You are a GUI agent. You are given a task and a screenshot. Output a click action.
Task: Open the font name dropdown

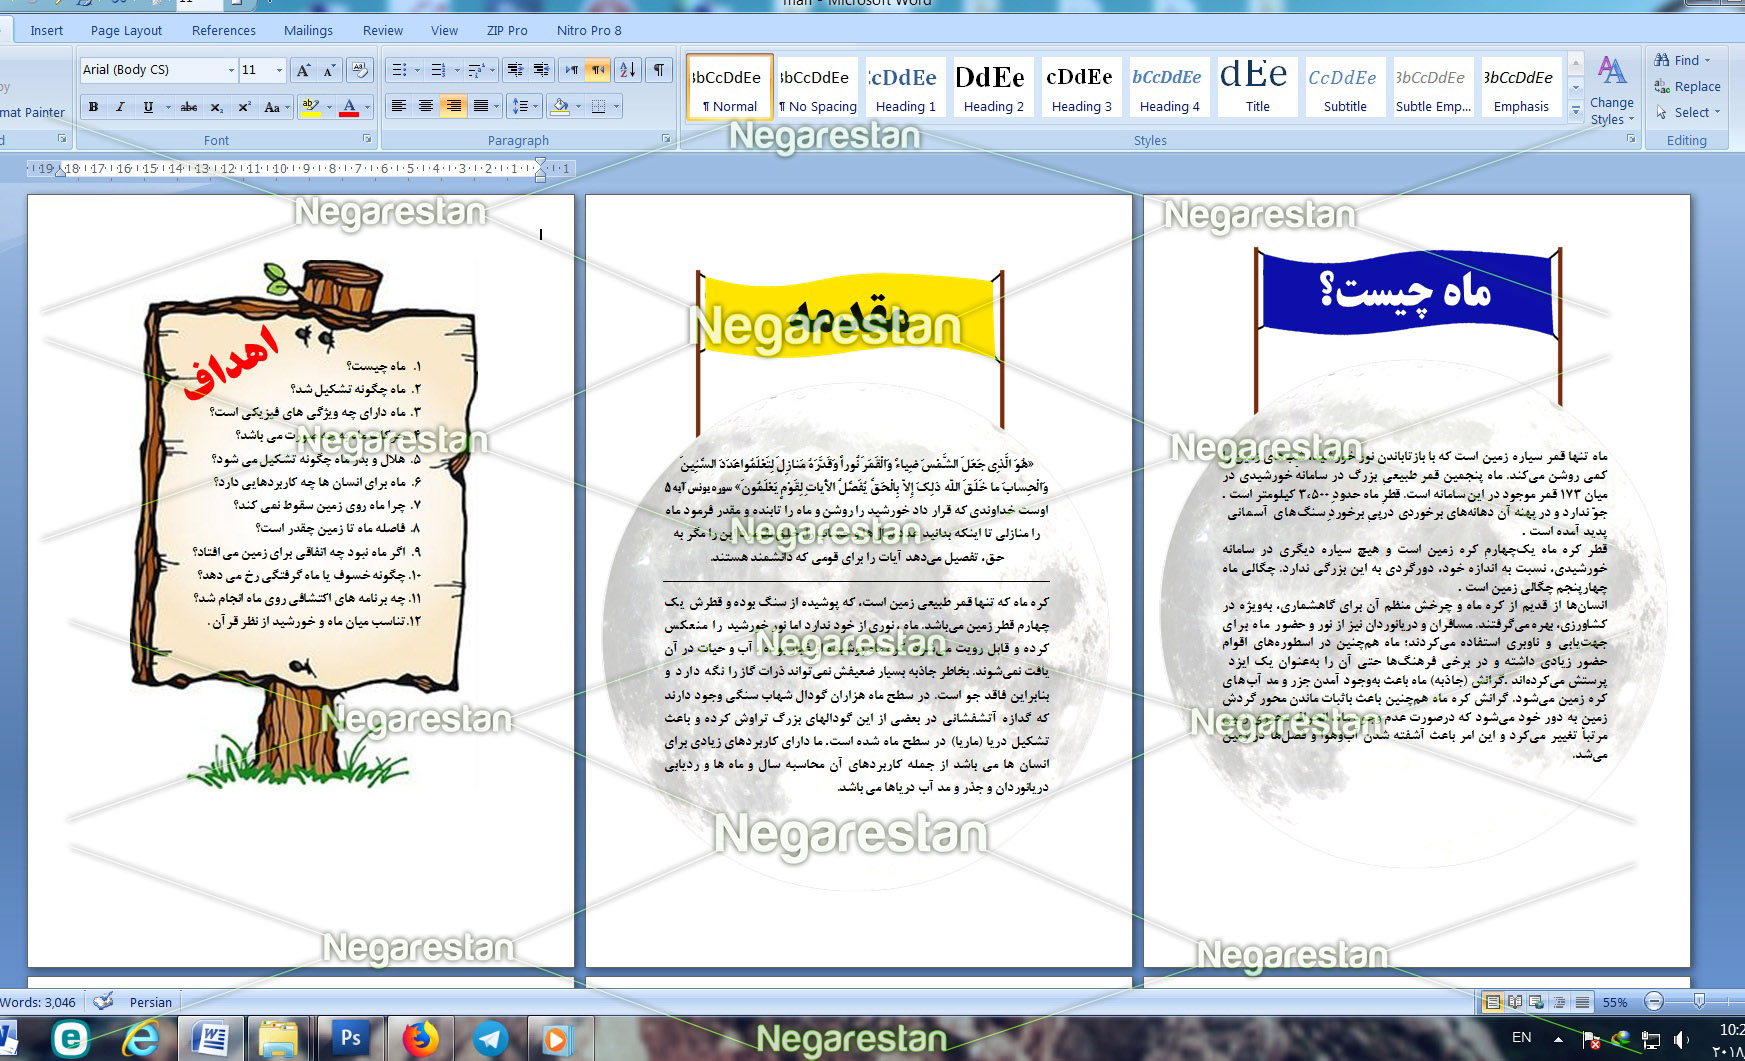coord(231,70)
